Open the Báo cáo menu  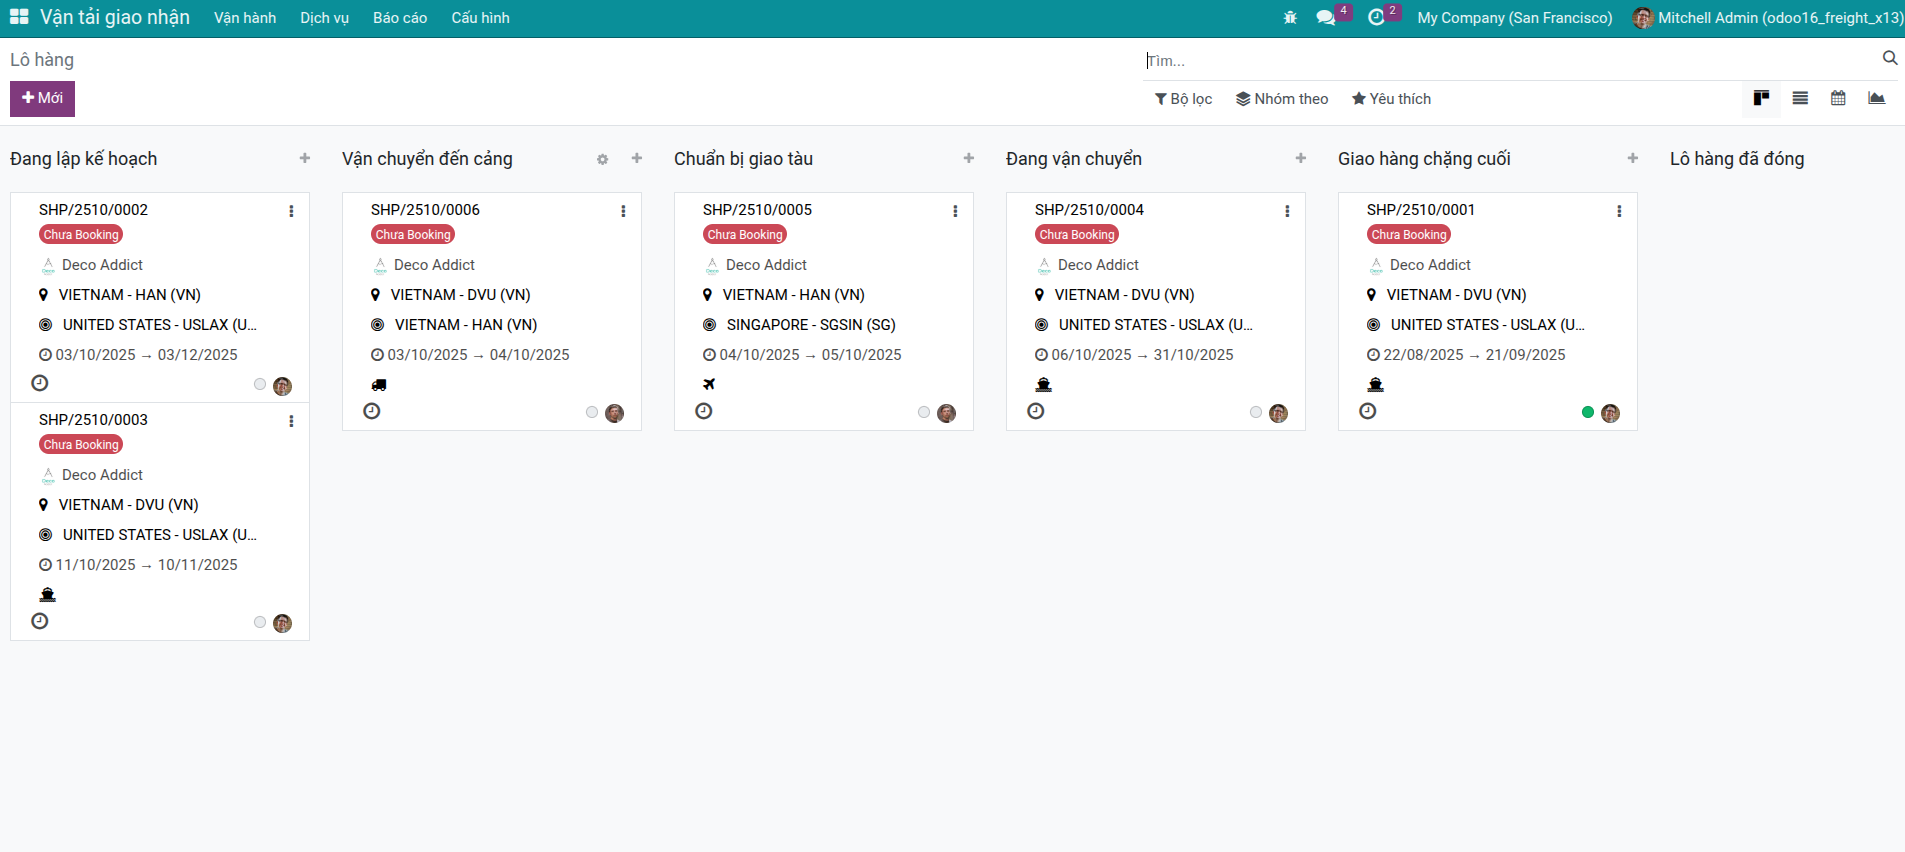pos(400,18)
